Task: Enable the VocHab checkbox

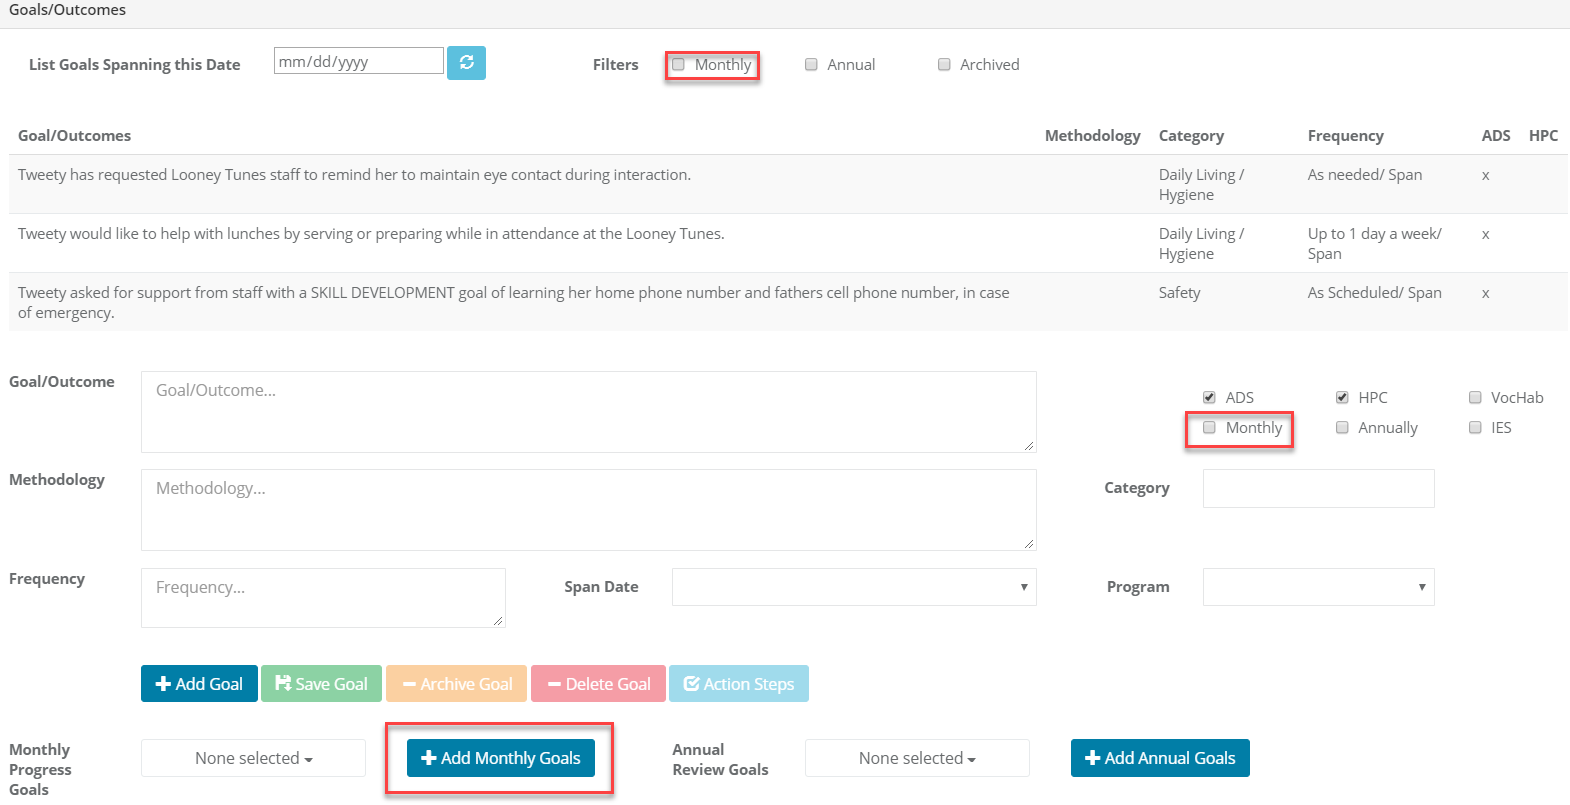Action: (x=1475, y=398)
